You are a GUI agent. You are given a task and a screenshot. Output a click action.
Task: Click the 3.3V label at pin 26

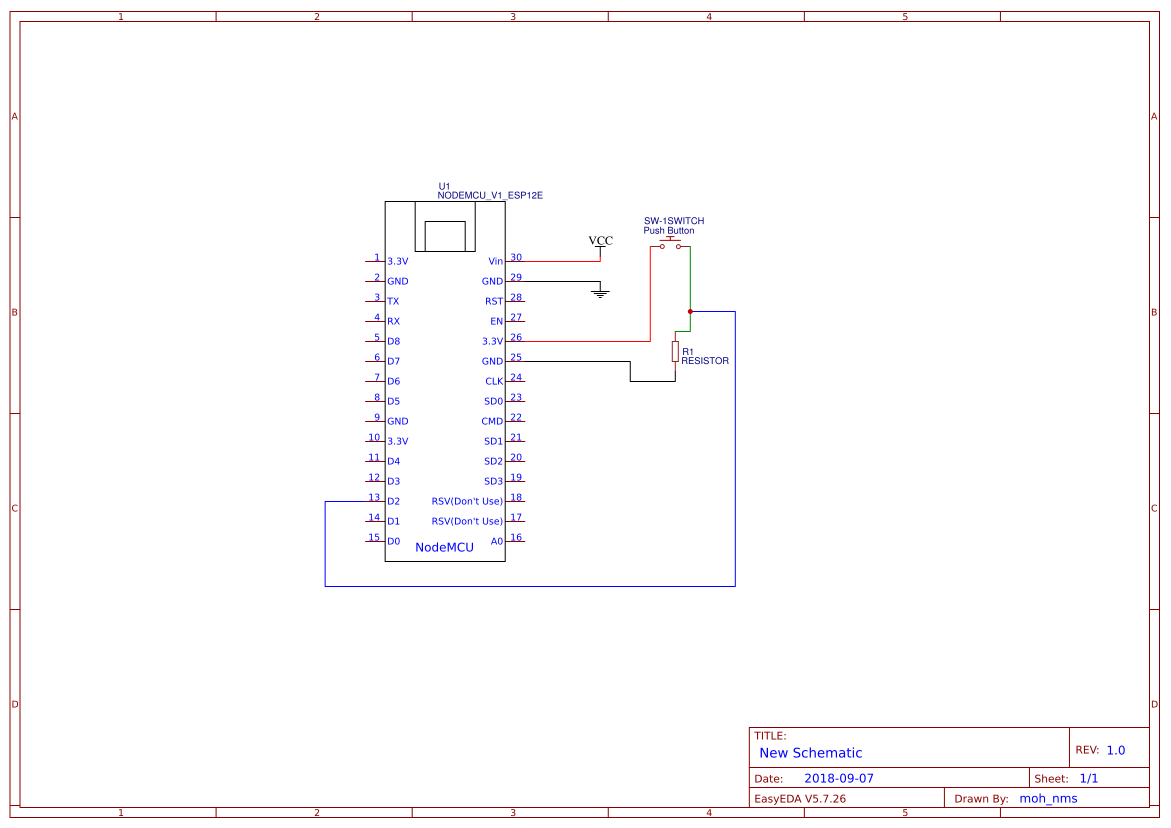pos(492,342)
